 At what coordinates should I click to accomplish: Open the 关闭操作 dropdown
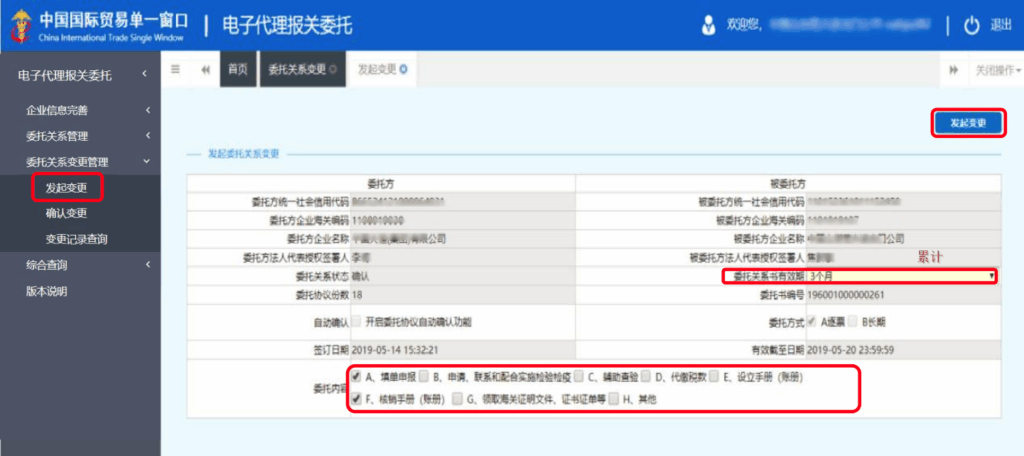coord(997,70)
